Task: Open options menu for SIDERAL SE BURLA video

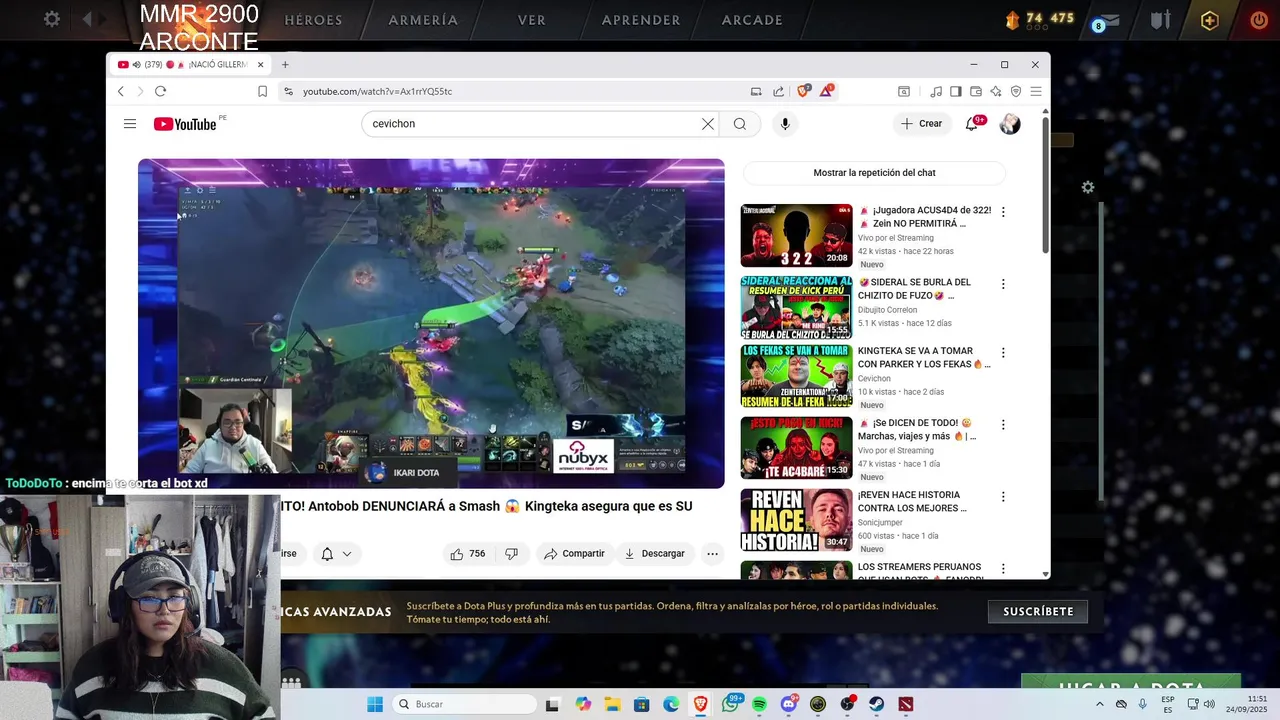Action: click(x=1003, y=284)
